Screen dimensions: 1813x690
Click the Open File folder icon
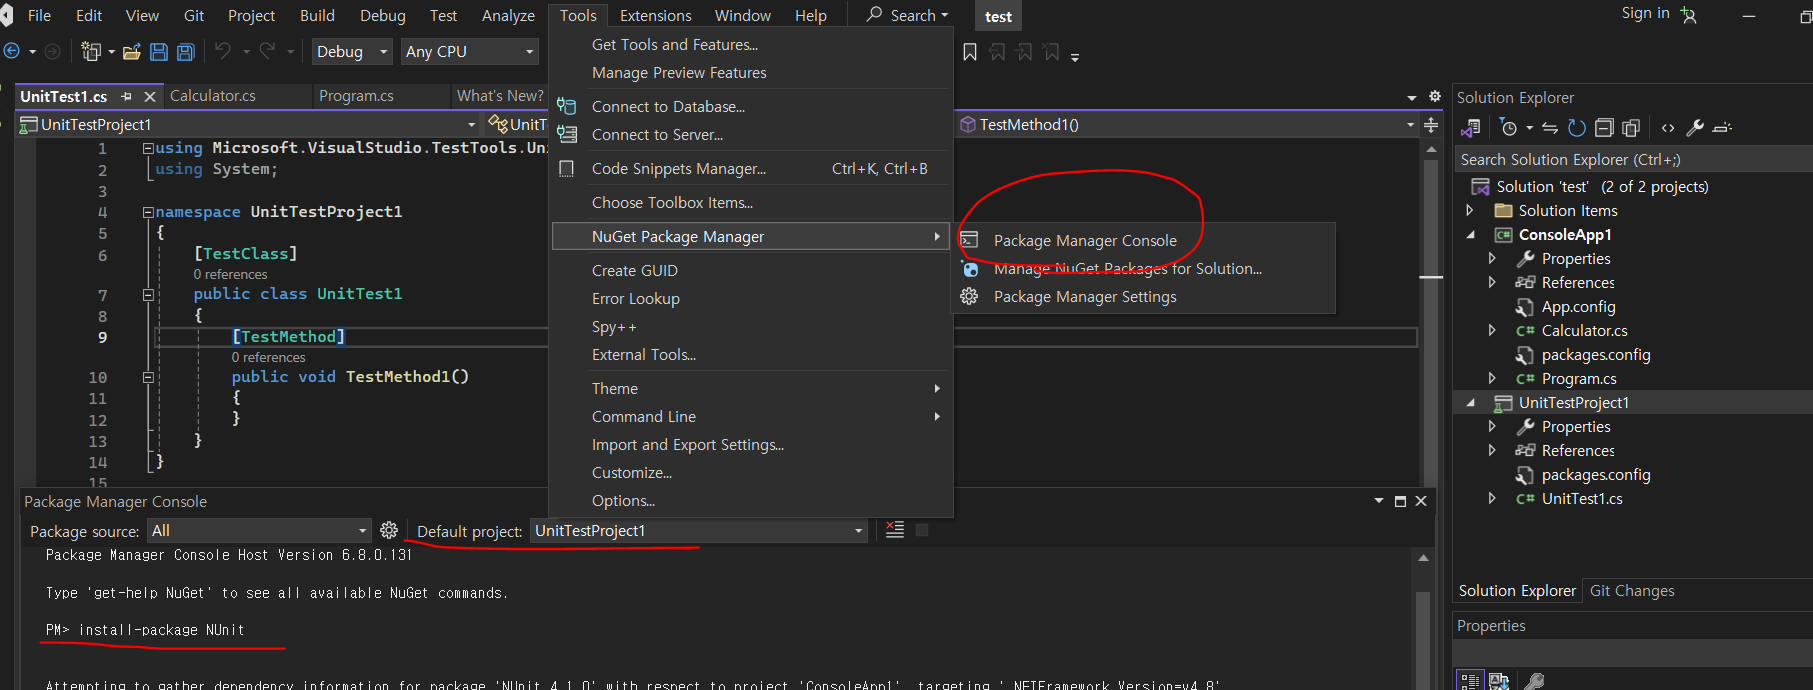pyautogui.click(x=131, y=51)
